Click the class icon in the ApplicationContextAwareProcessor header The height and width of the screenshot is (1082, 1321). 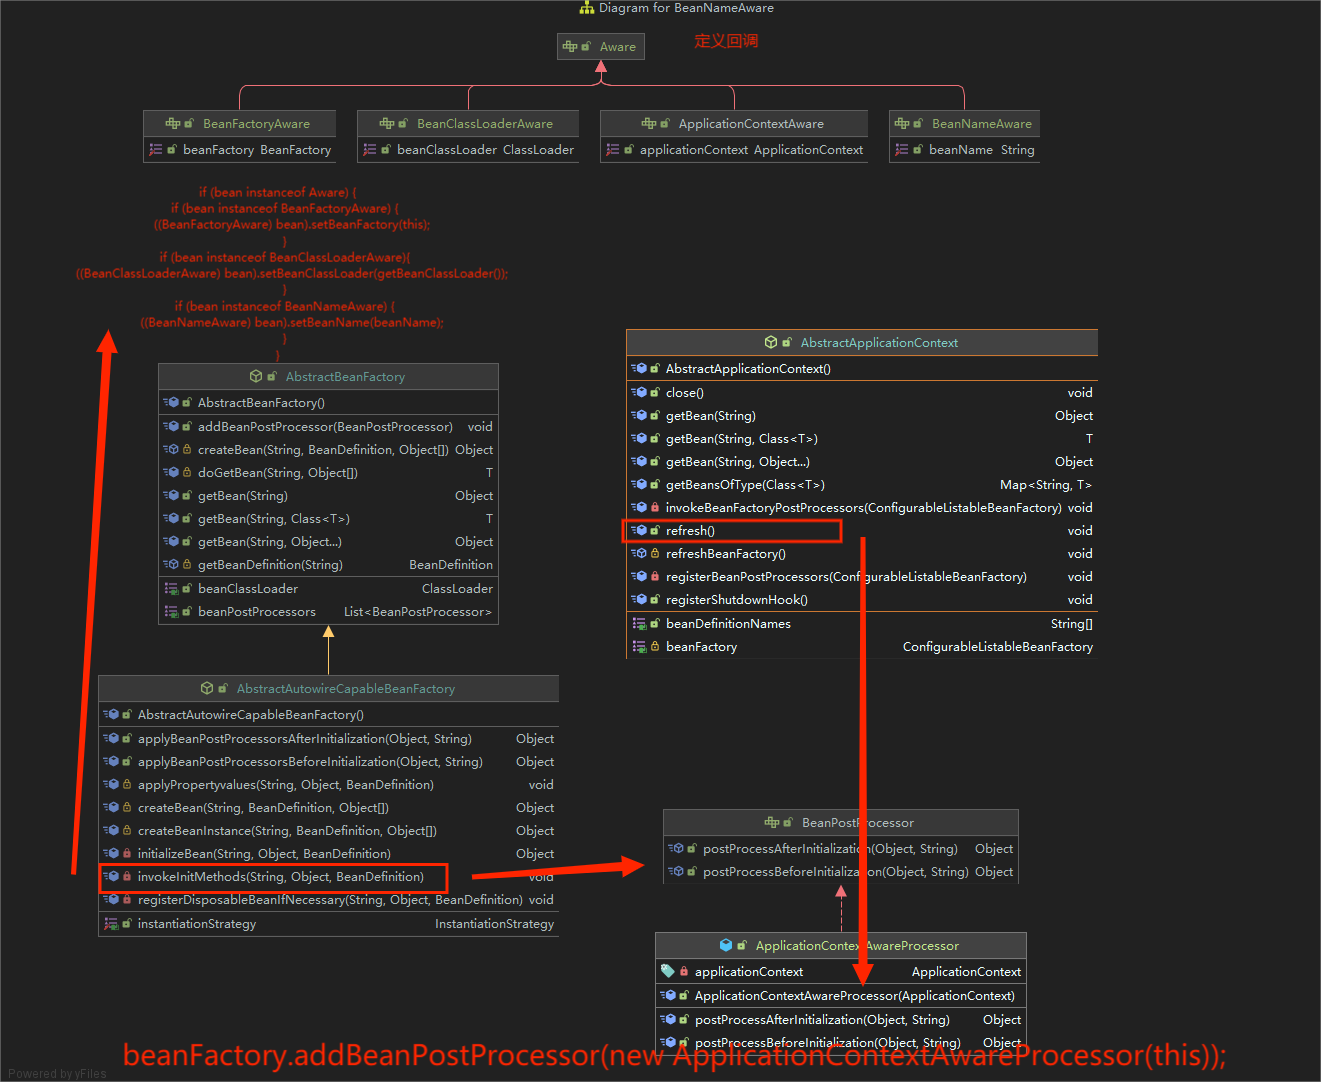coord(726,945)
